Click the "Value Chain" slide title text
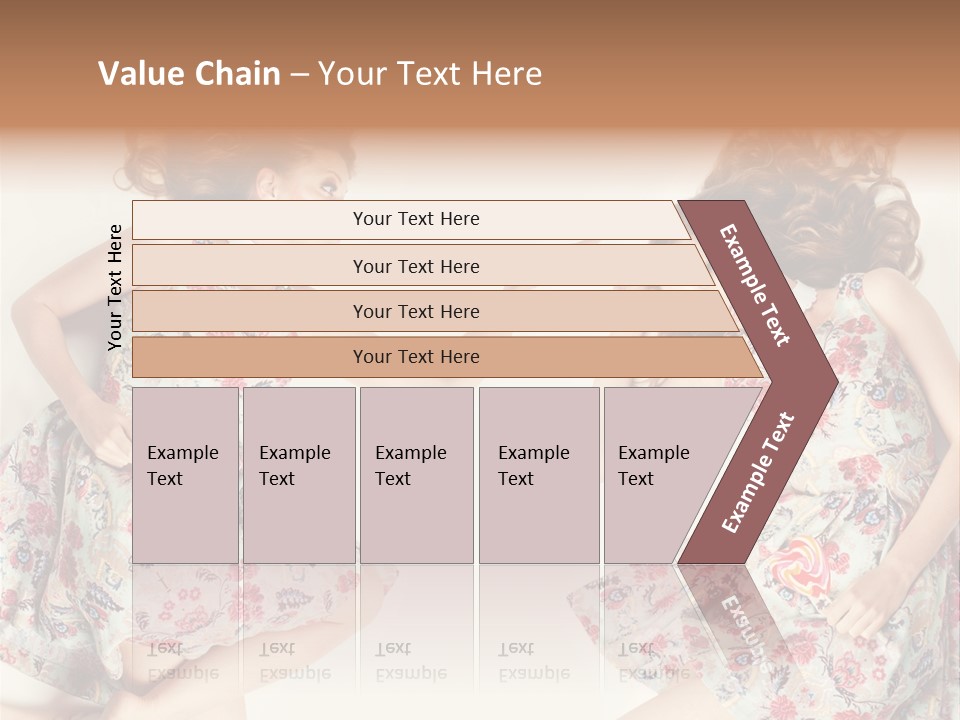 [x=189, y=74]
